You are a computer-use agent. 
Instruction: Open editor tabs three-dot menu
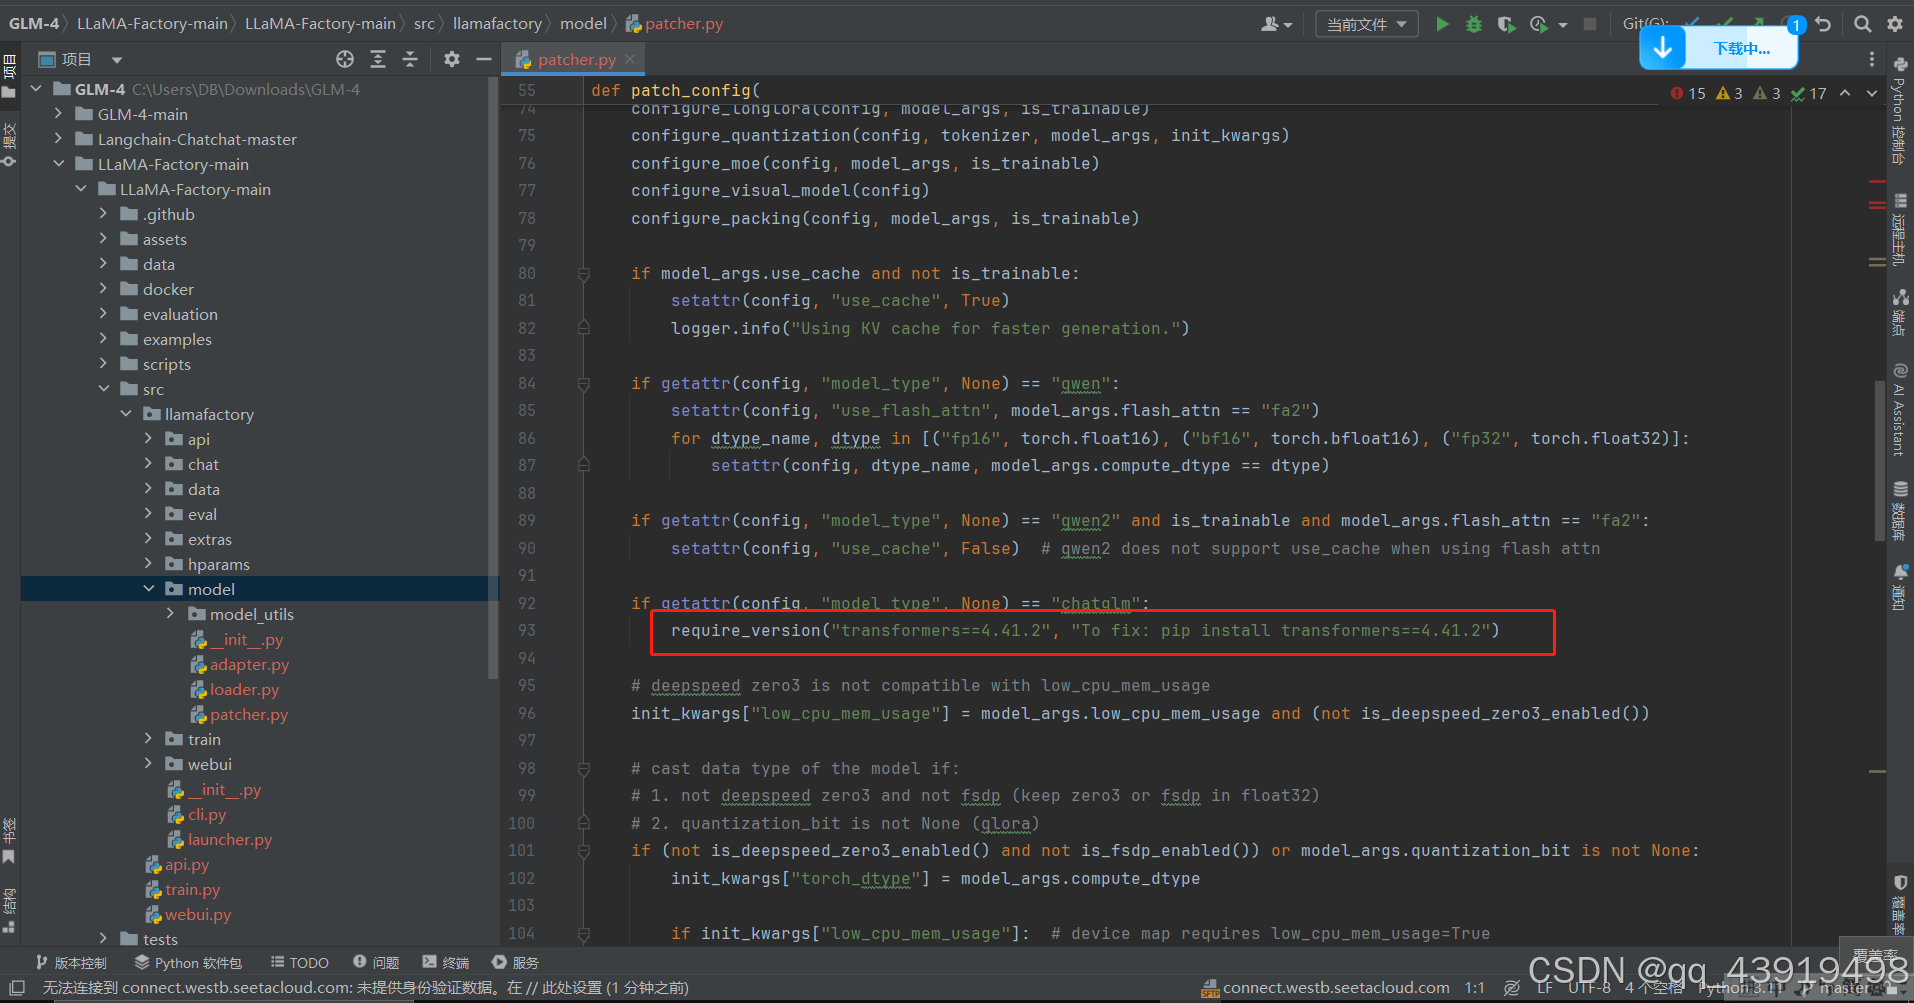[1872, 59]
